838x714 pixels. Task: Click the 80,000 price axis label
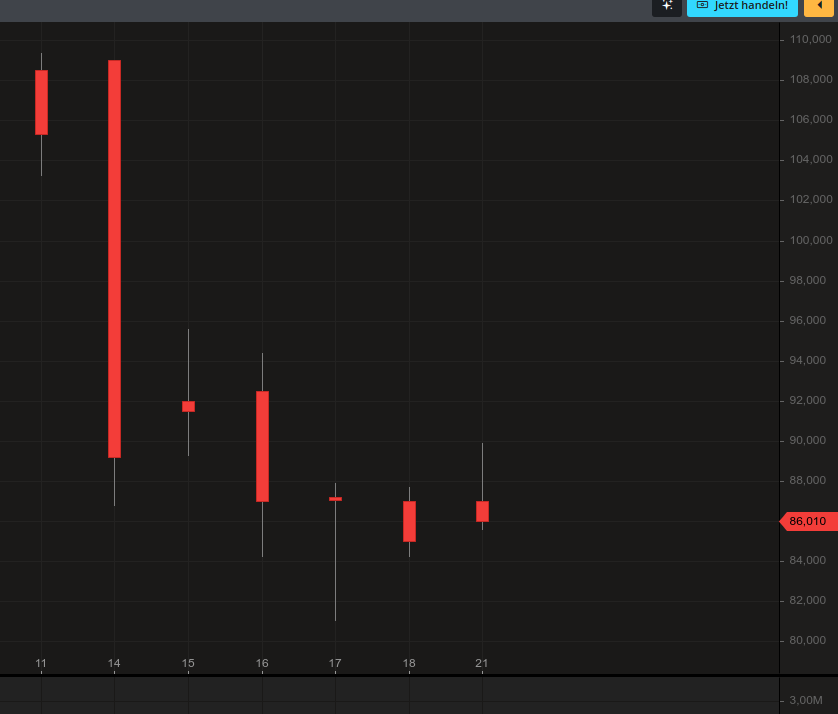coord(810,640)
